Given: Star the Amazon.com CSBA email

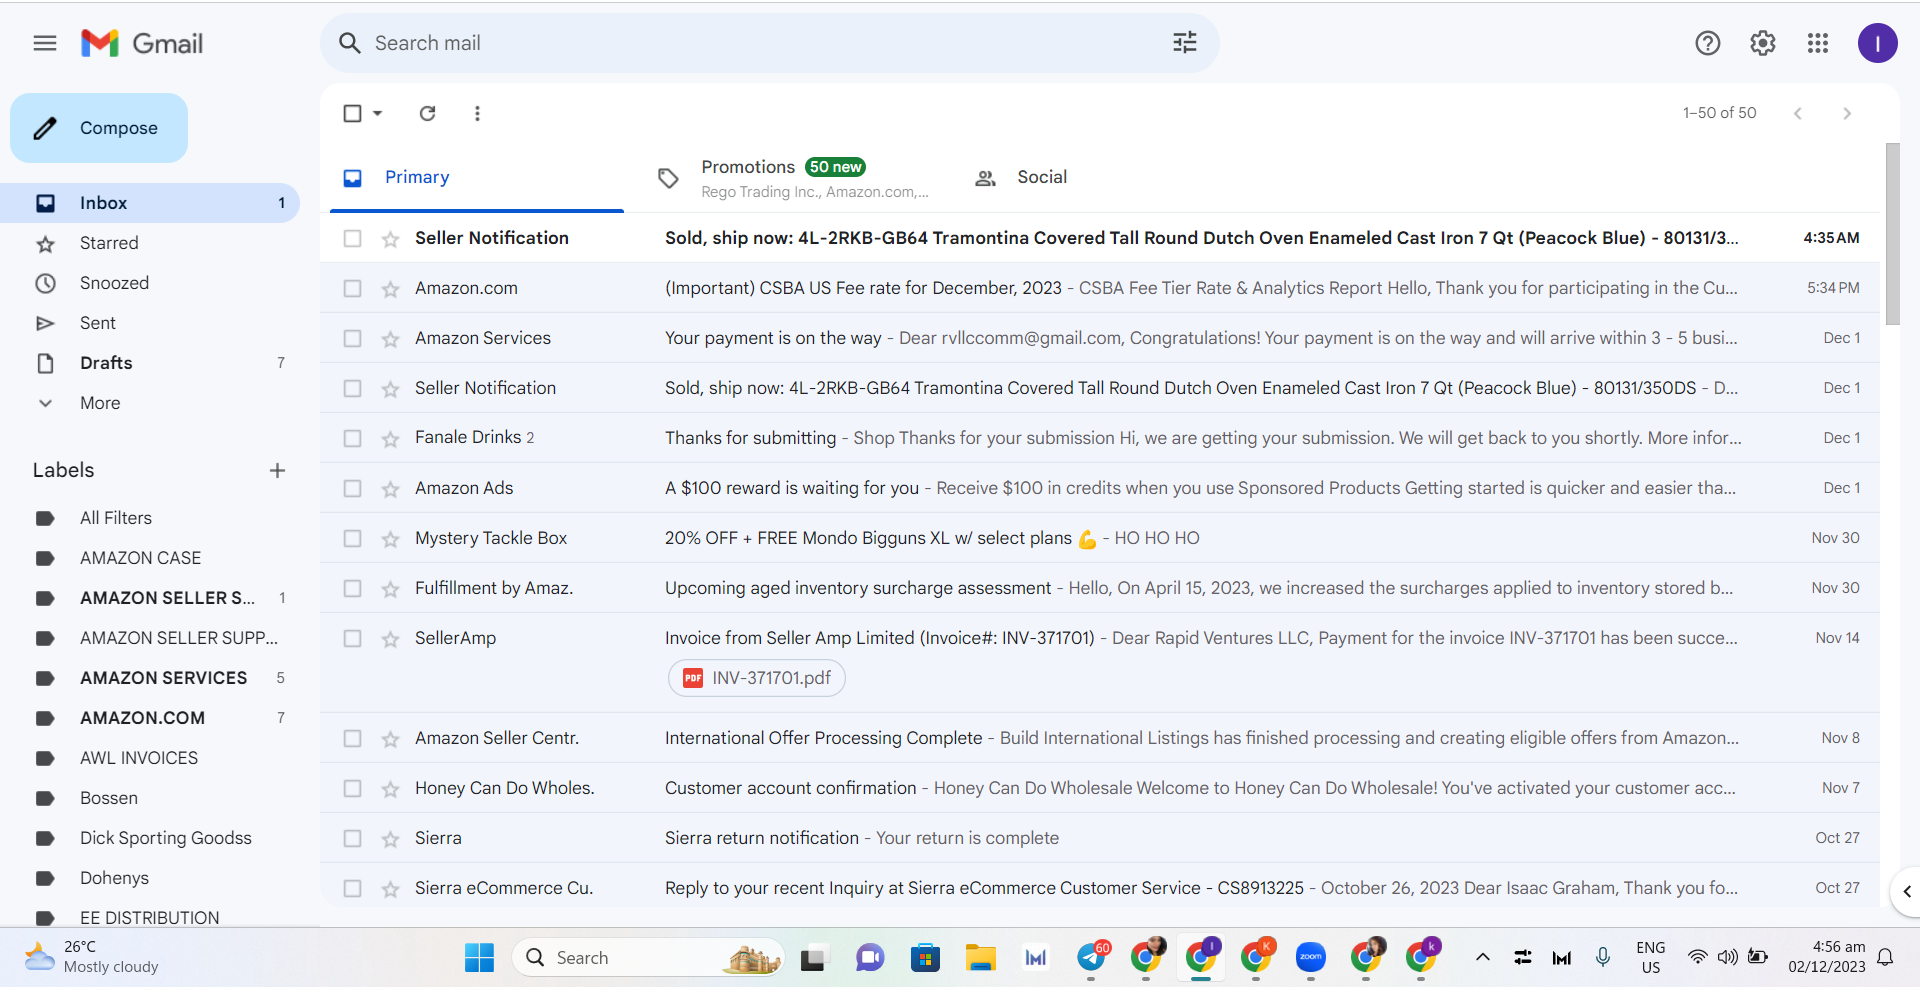Looking at the screenshot, I should (390, 289).
